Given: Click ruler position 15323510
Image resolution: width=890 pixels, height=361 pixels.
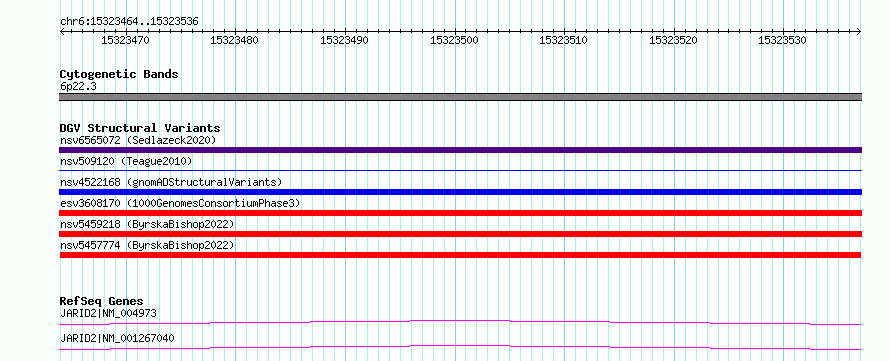Looking at the screenshot, I should tap(564, 40).
